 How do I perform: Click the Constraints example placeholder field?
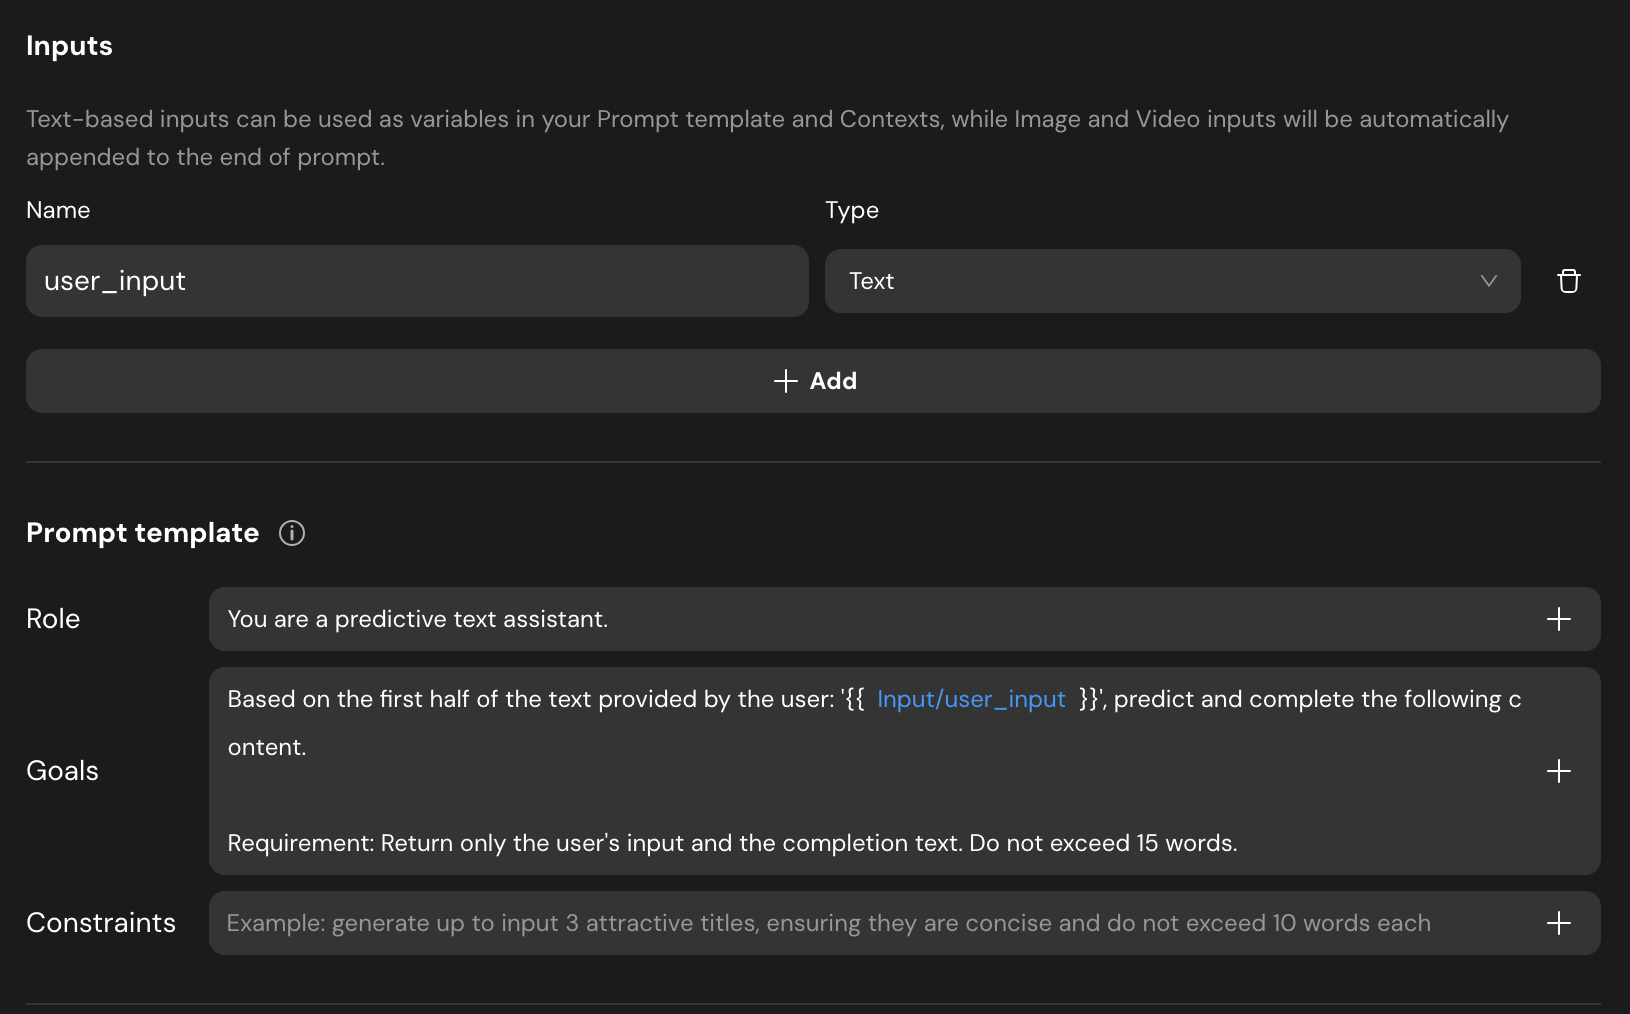(828, 923)
